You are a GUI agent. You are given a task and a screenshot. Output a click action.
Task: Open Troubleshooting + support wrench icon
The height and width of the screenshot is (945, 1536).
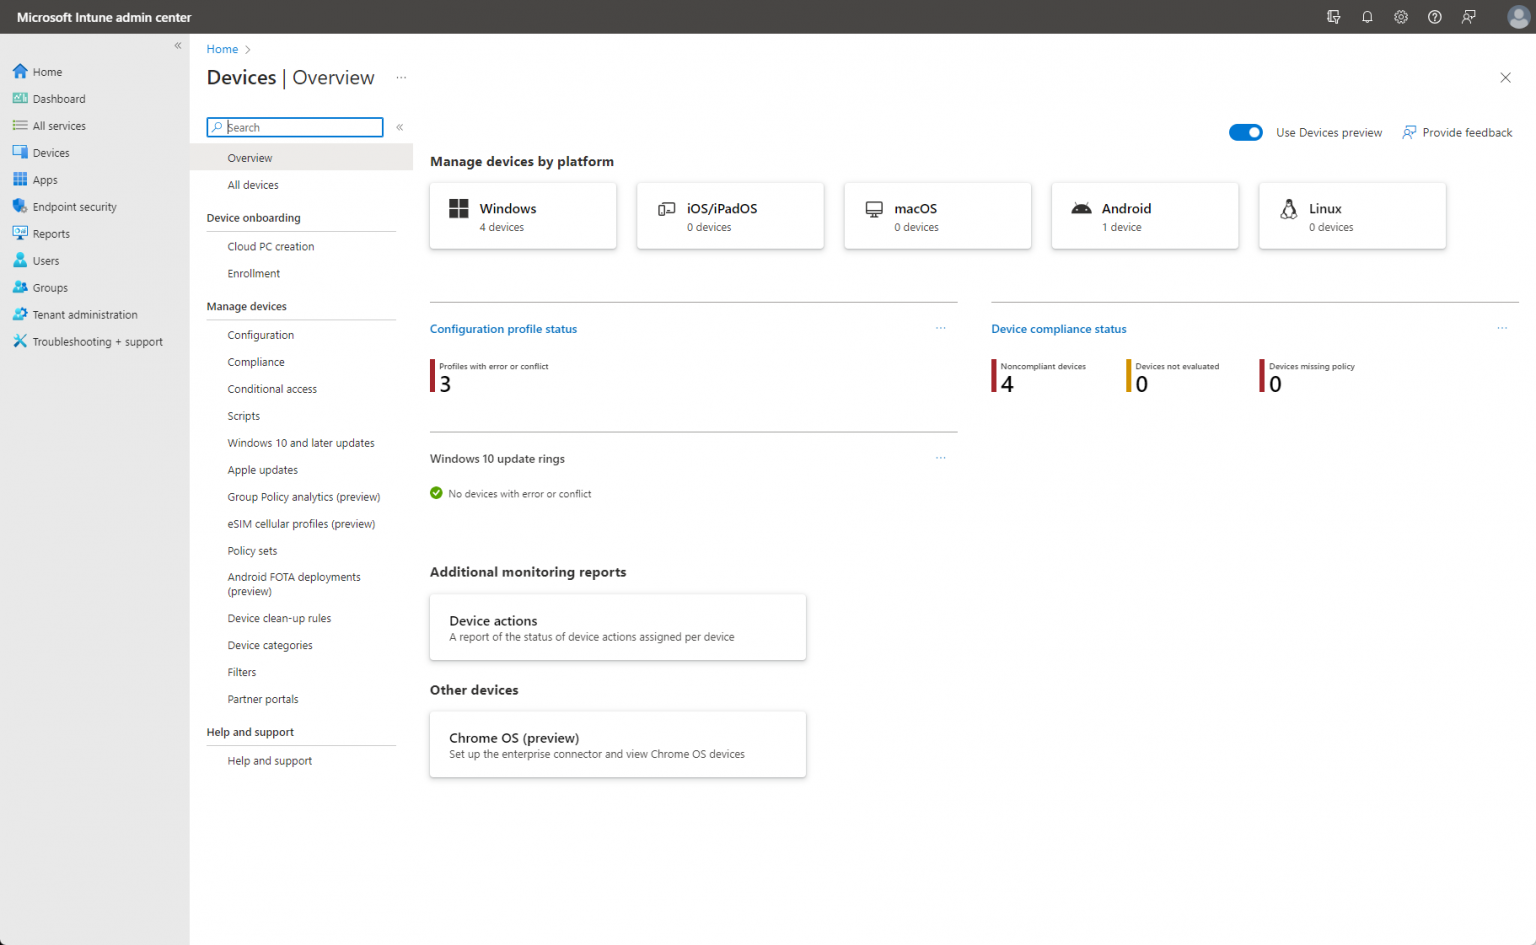20,341
